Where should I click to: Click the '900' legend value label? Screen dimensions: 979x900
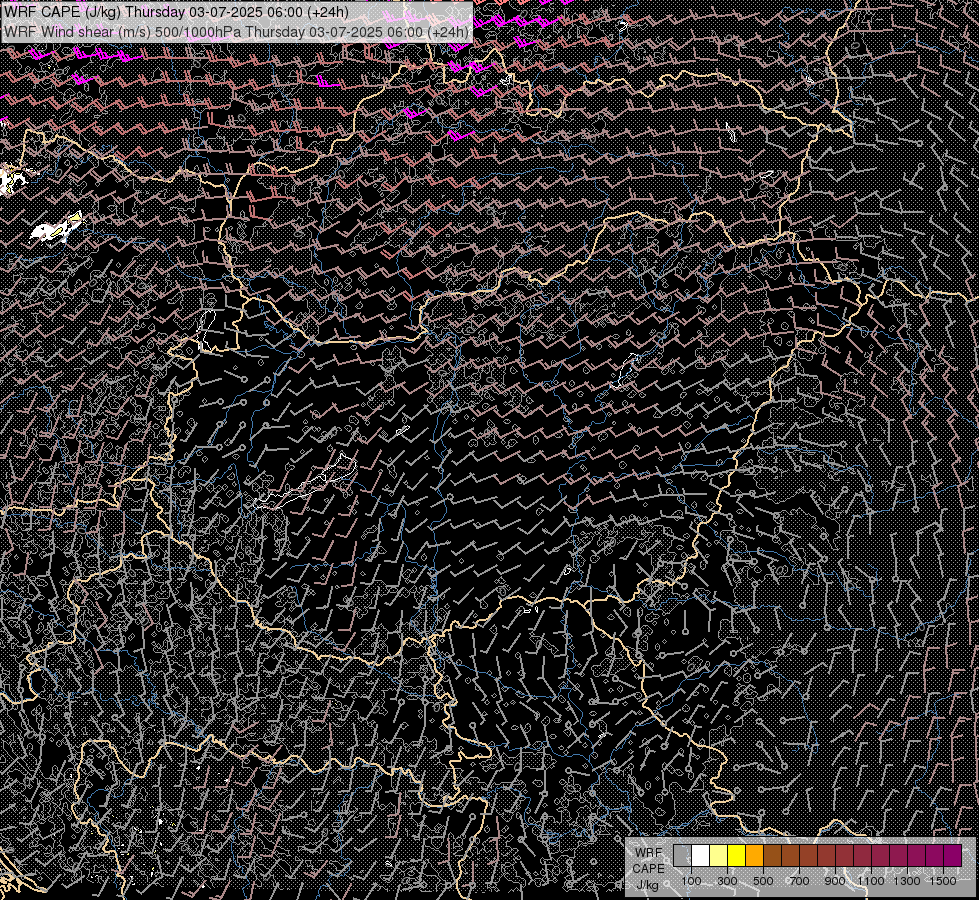tap(835, 881)
